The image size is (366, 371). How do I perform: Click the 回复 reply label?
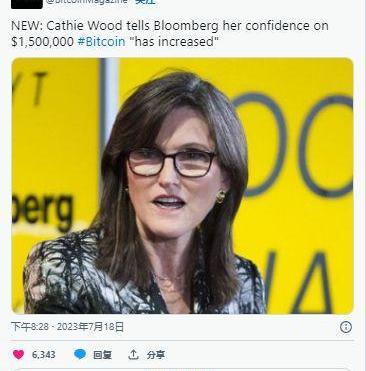click(x=102, y=355)
